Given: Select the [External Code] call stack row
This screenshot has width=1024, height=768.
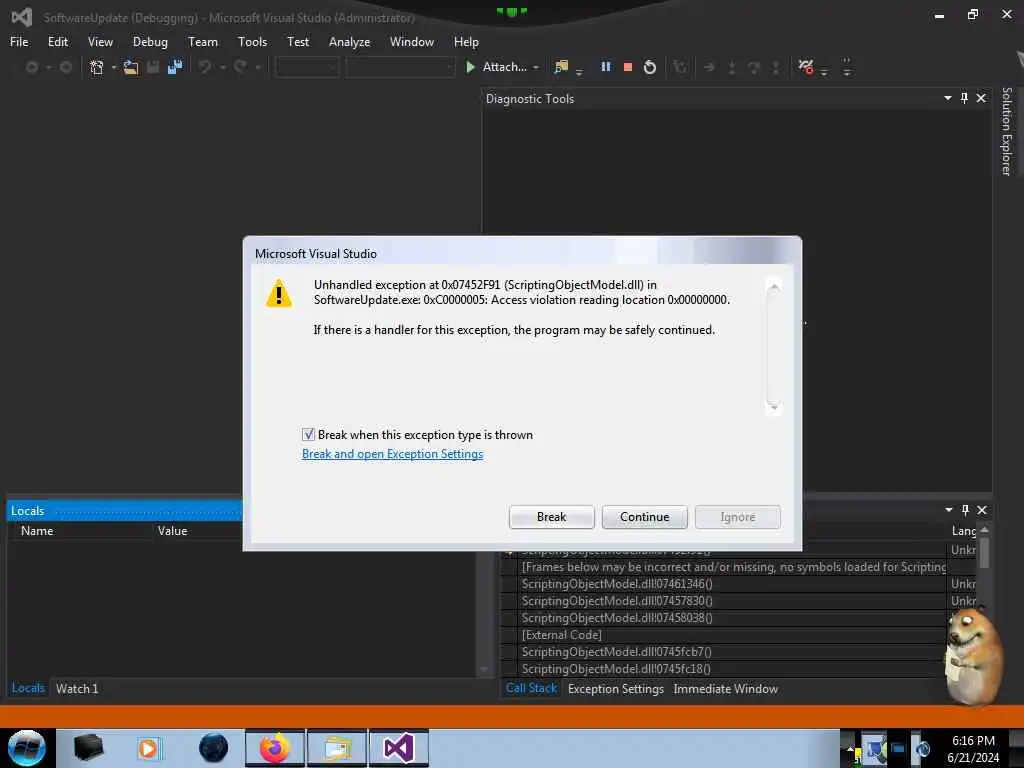Looking at the screenshot, I should [562, 635].
